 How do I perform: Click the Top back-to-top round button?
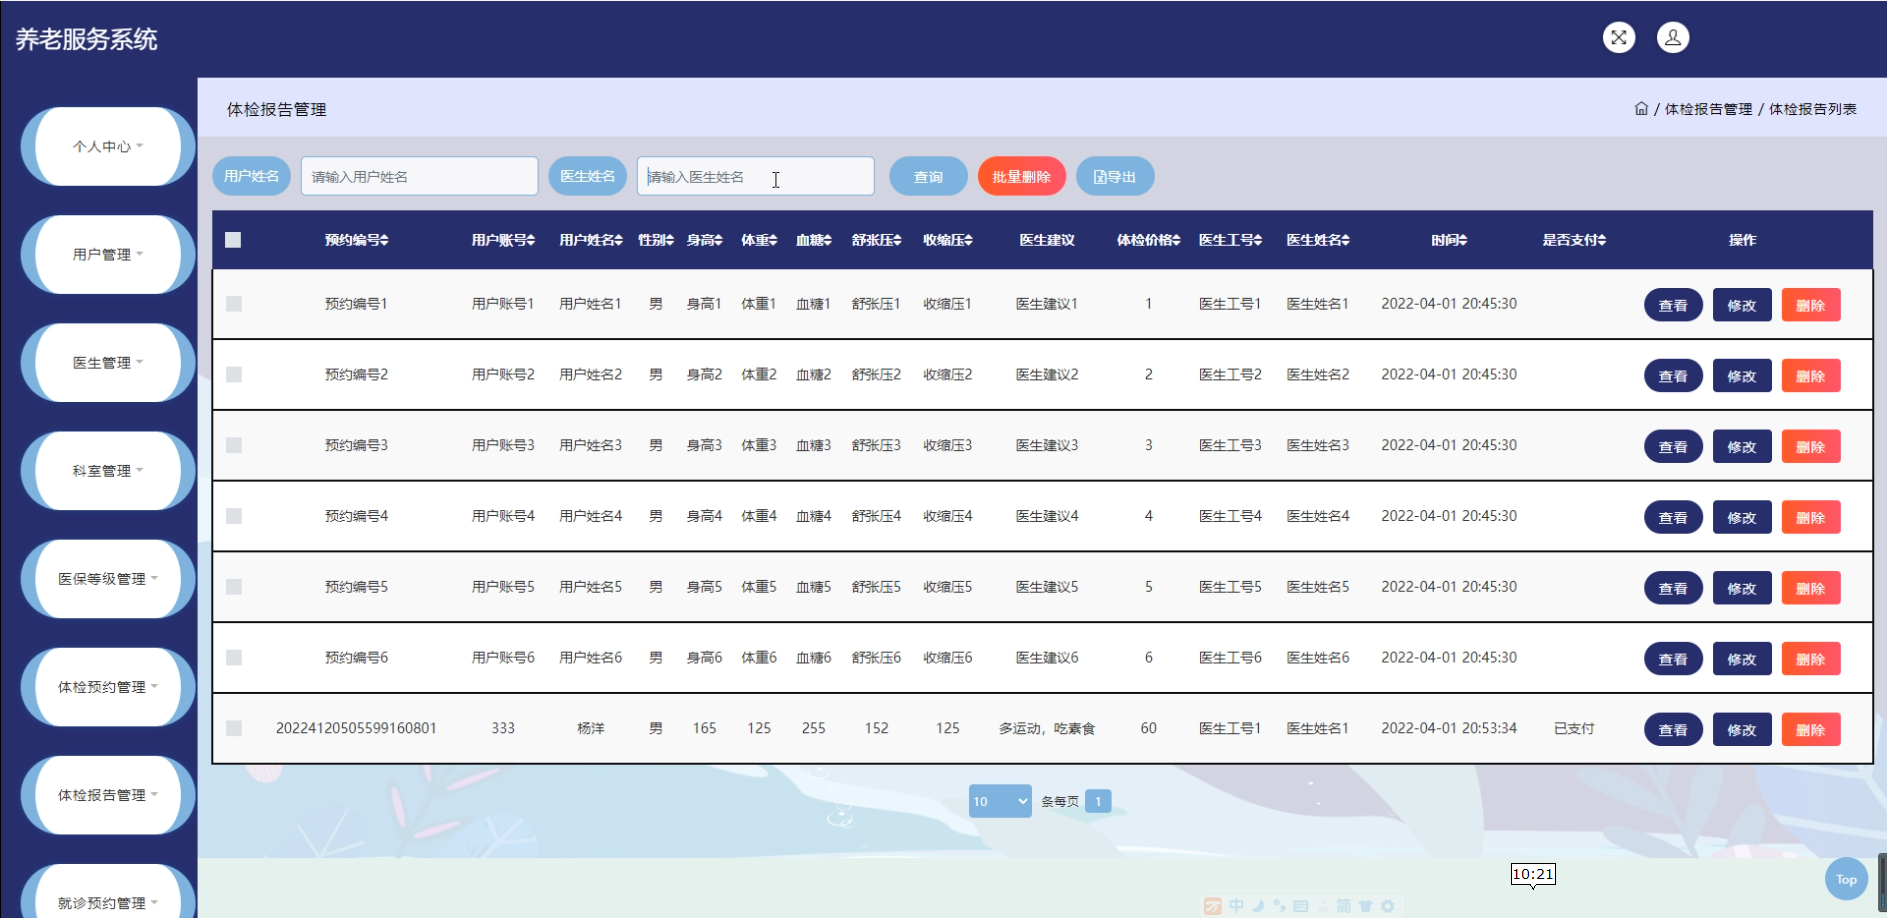coord(1846,879)
